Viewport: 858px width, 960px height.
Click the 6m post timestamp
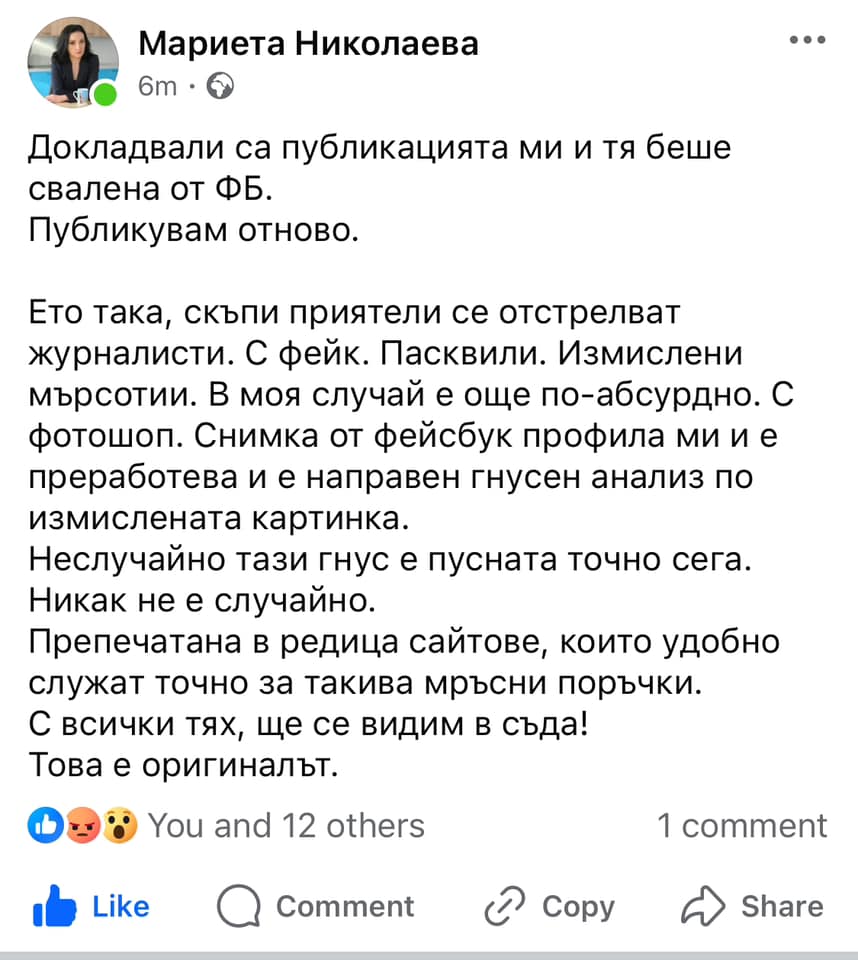tap(157, 86)
